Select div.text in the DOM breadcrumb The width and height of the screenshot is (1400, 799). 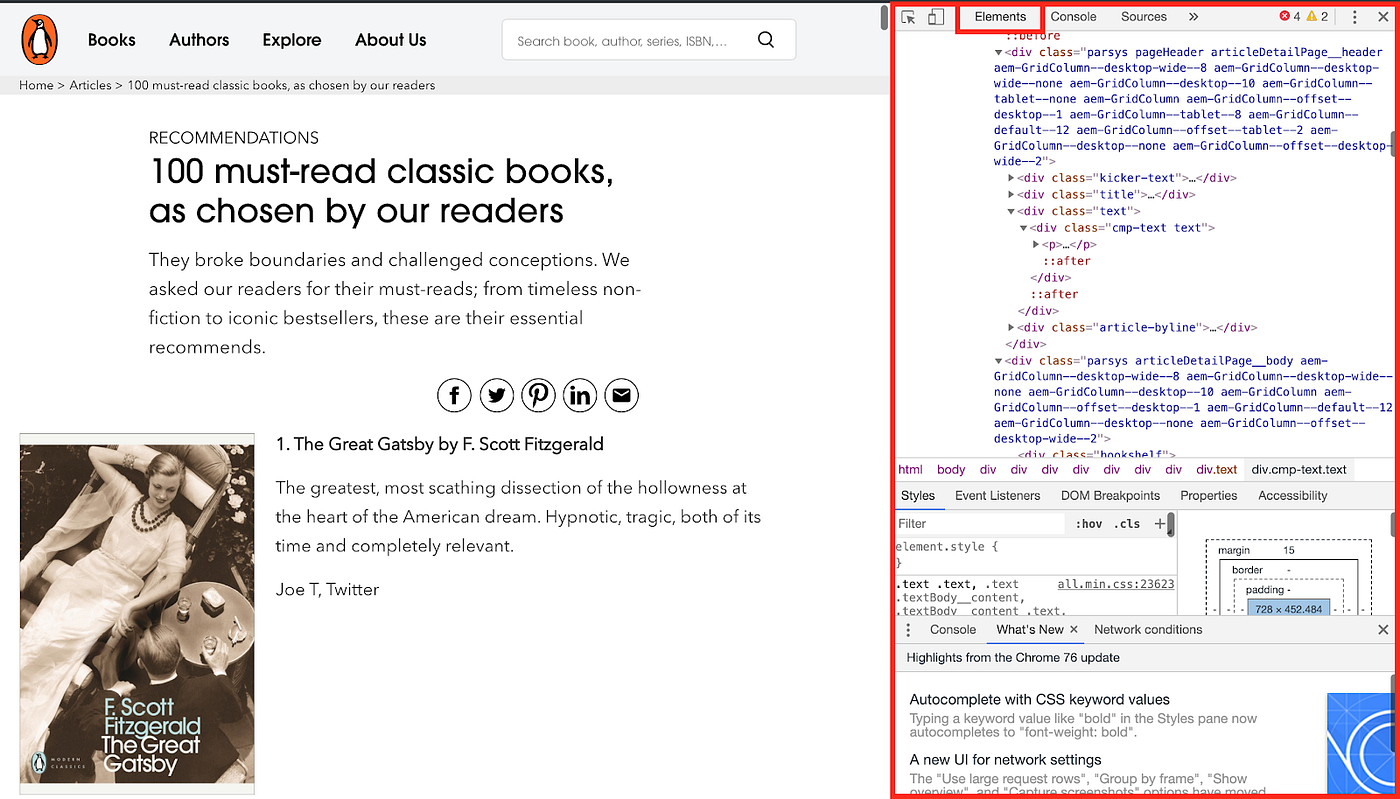(x=1217, y=469)
